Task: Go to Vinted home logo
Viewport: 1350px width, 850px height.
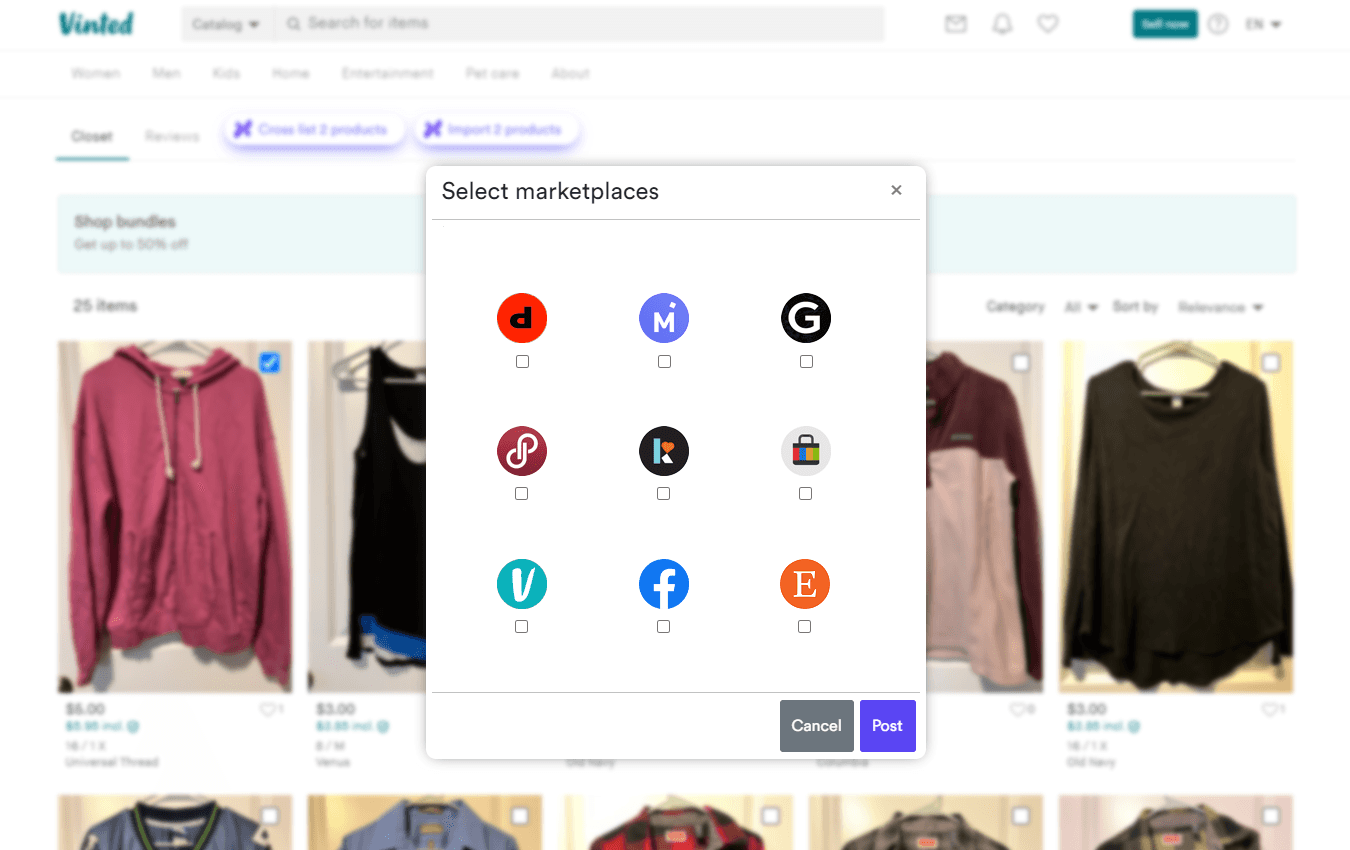Action: [x=96, y=24]
